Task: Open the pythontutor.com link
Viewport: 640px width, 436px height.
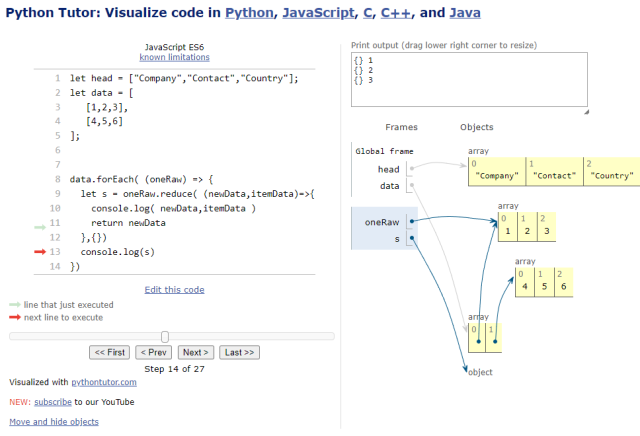Action: [x=104, y=382]
